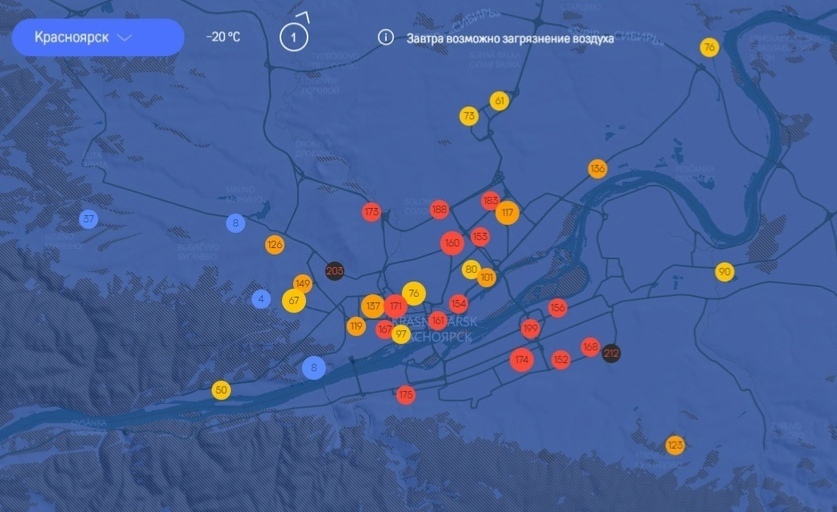This screenshot has width=837, height=512.
Task: Click the wind speed indicator showing 1
Action: click(293, 37)
